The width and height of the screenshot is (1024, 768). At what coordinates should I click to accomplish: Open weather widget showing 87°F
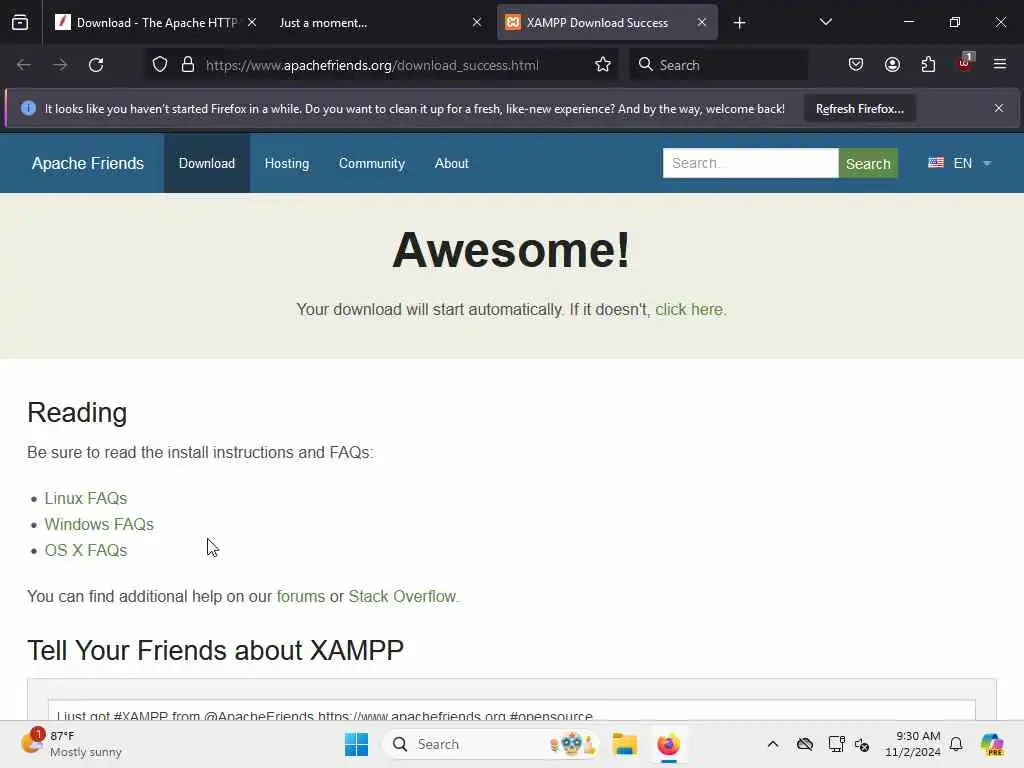[x=71, y=744]
